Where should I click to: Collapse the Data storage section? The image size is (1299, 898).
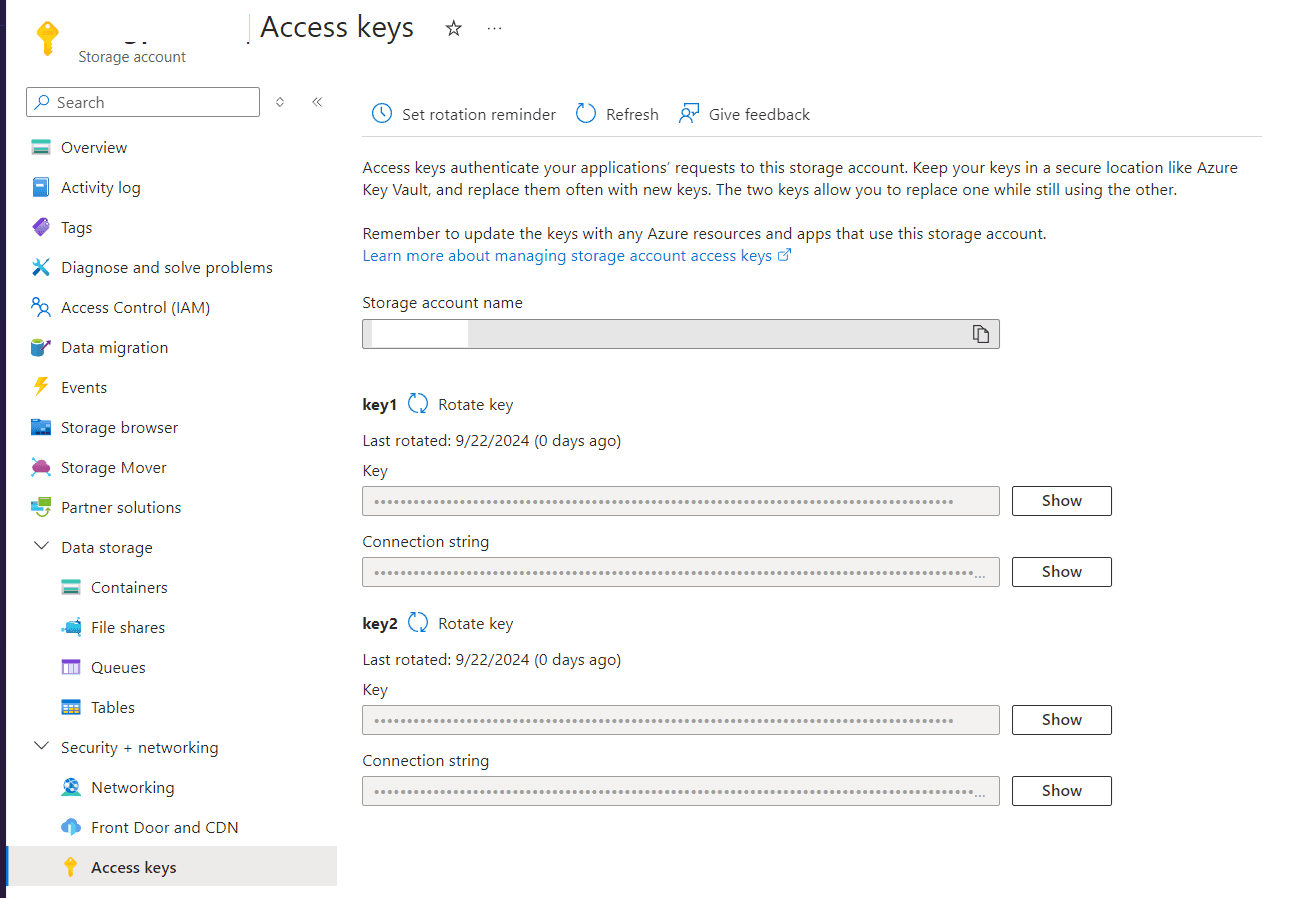click(41, 547)
